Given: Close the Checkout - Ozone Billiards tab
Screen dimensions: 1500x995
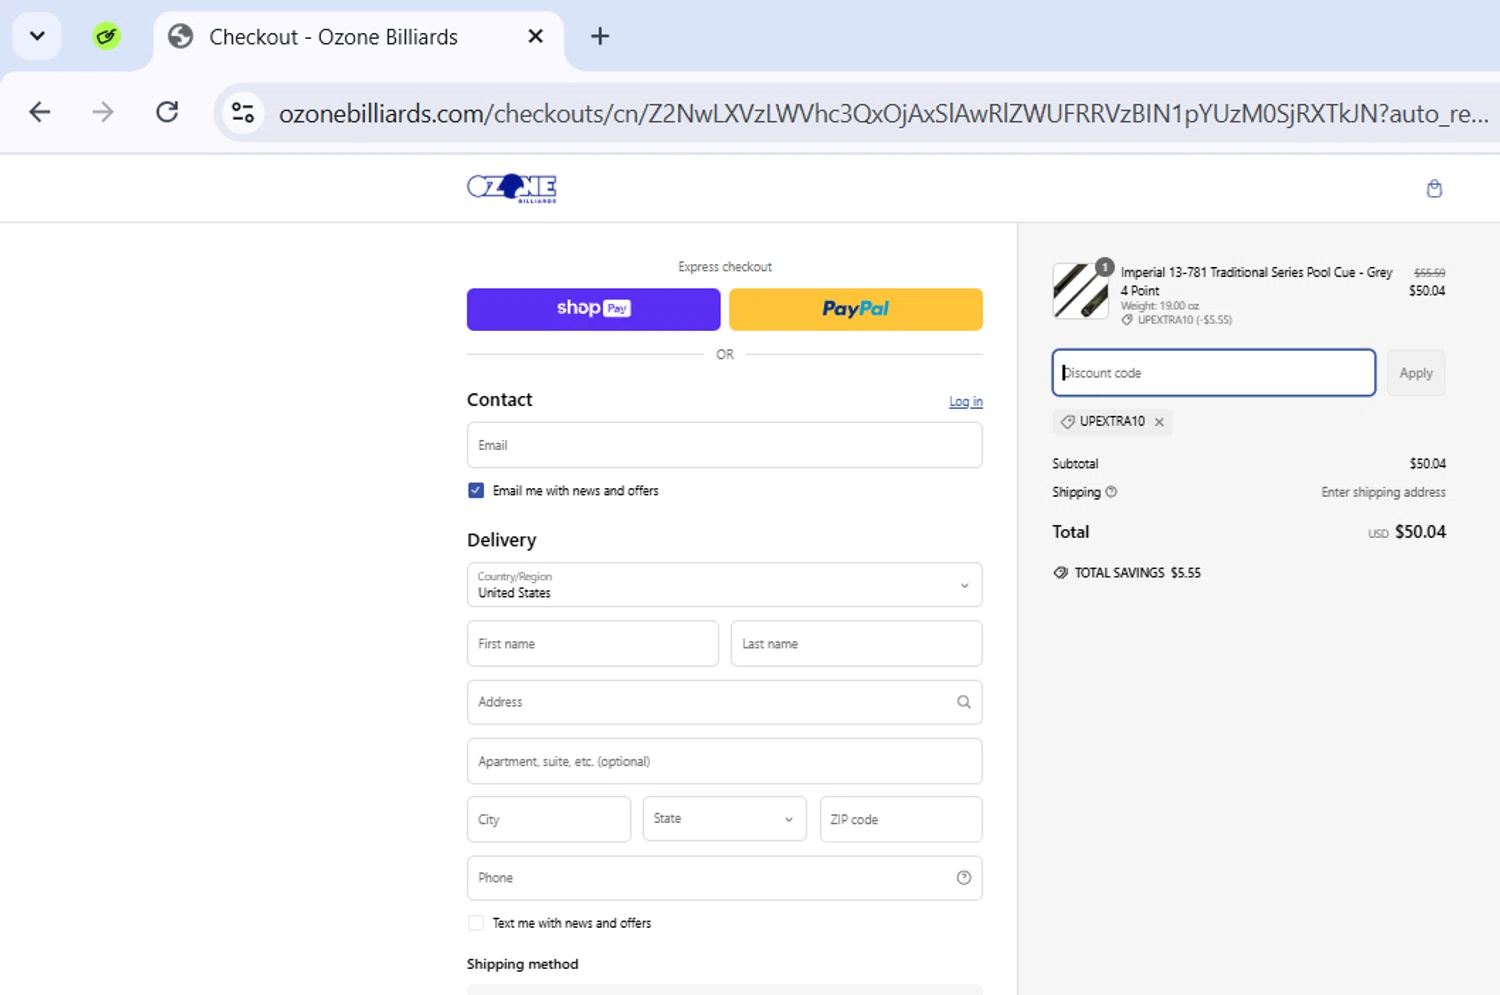Looking at the screenshot, I should (536, 37).
